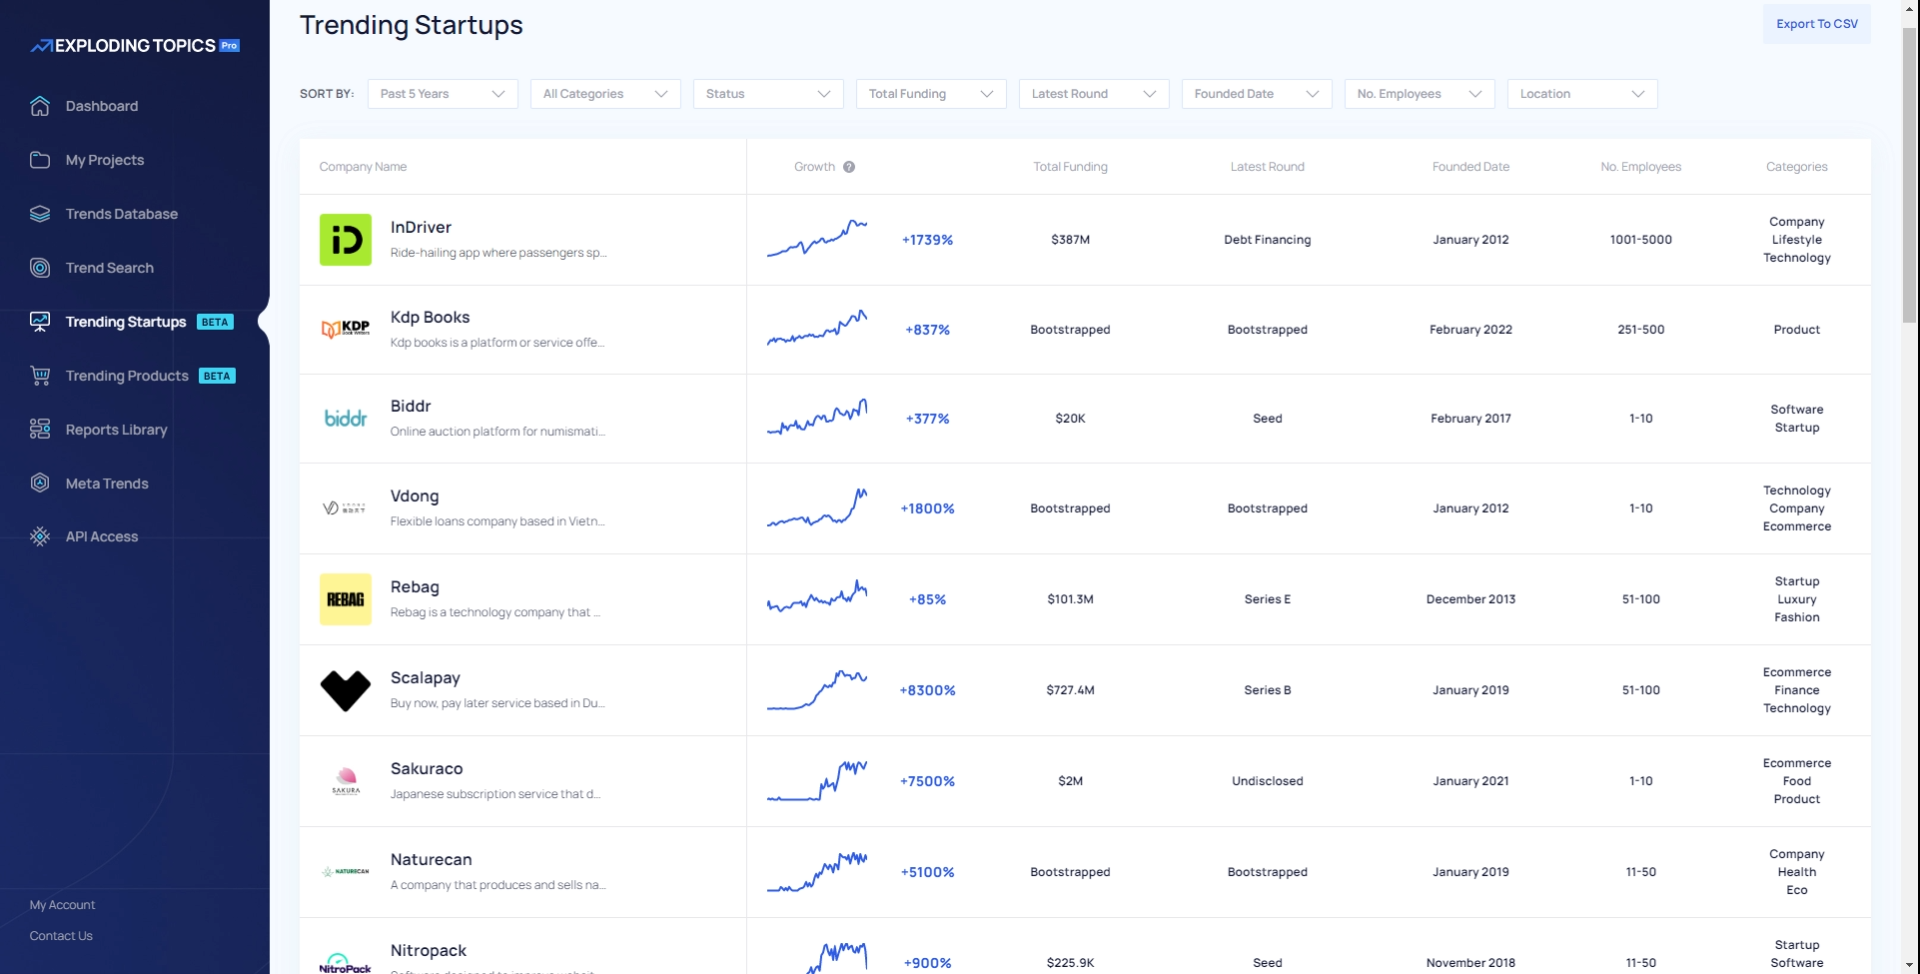The height and width of the screenshot is (974, 1920).
Task: Click the Reports Library icon
Action: (40, 429)
